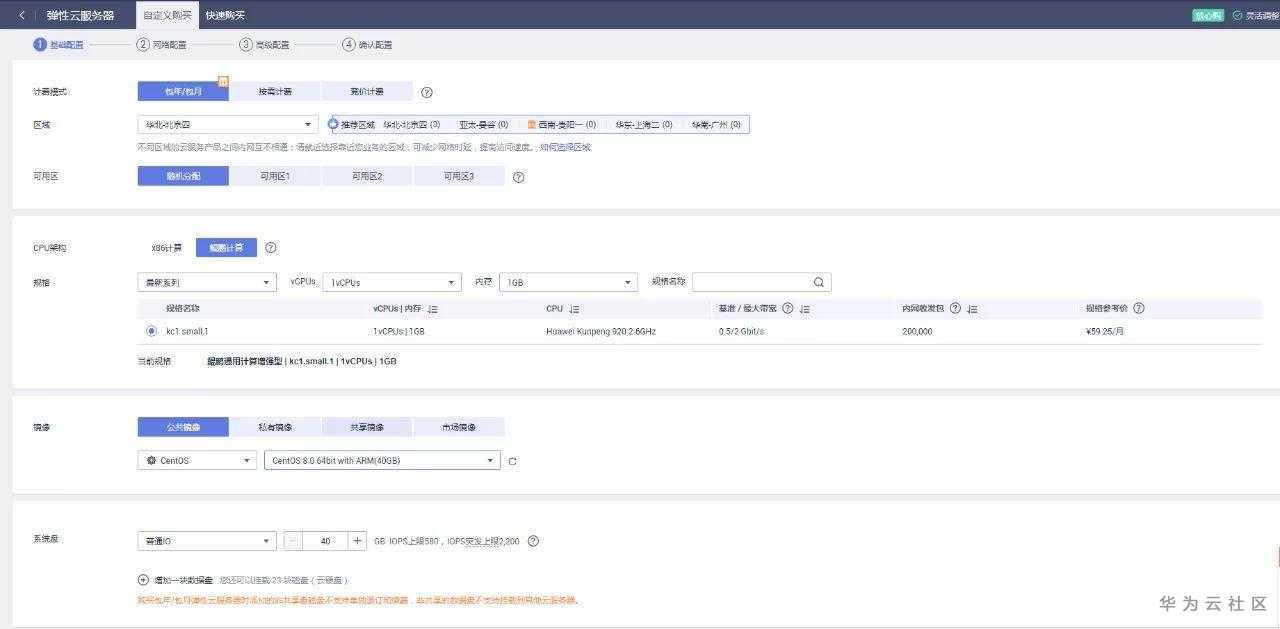The width and height of the screenshot is (1280, 629).
Task: Click 灵活调整 icon in top right
Action: pyautogui.click(x=1238, y=15)
